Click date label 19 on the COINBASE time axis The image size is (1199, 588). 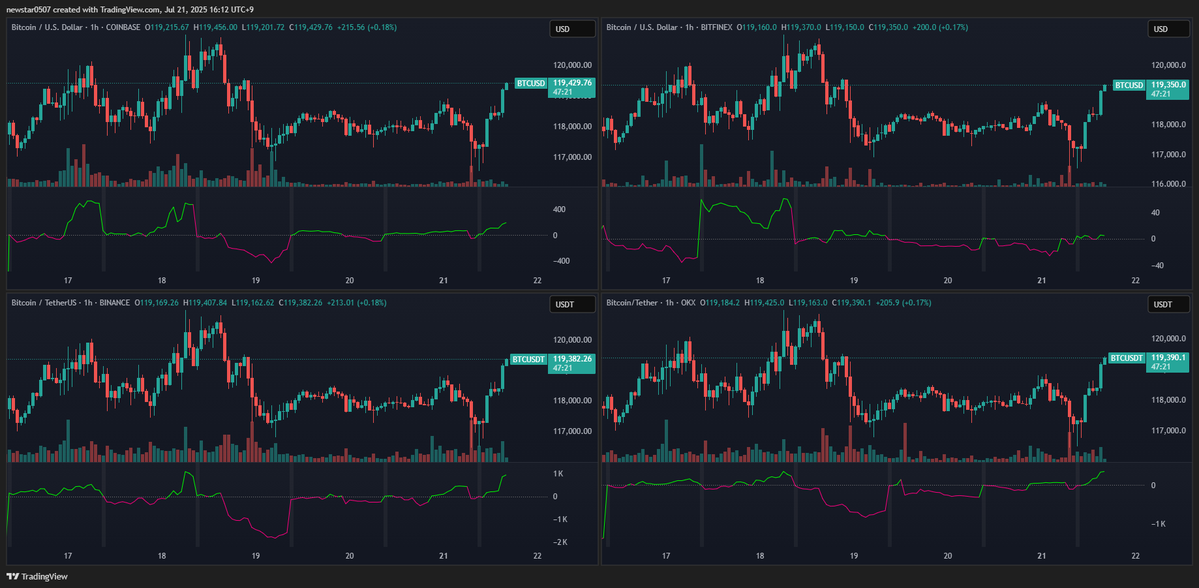pyautogui.click(x=255, y=281)
